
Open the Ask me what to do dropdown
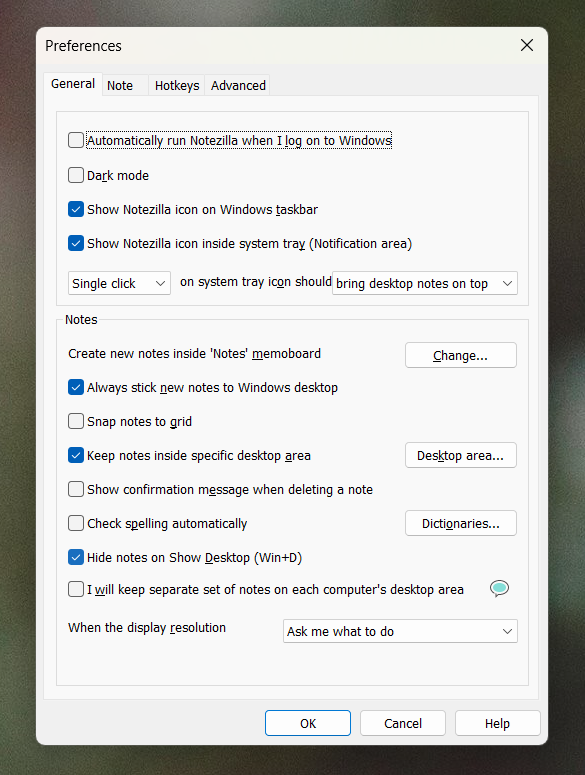400,631
